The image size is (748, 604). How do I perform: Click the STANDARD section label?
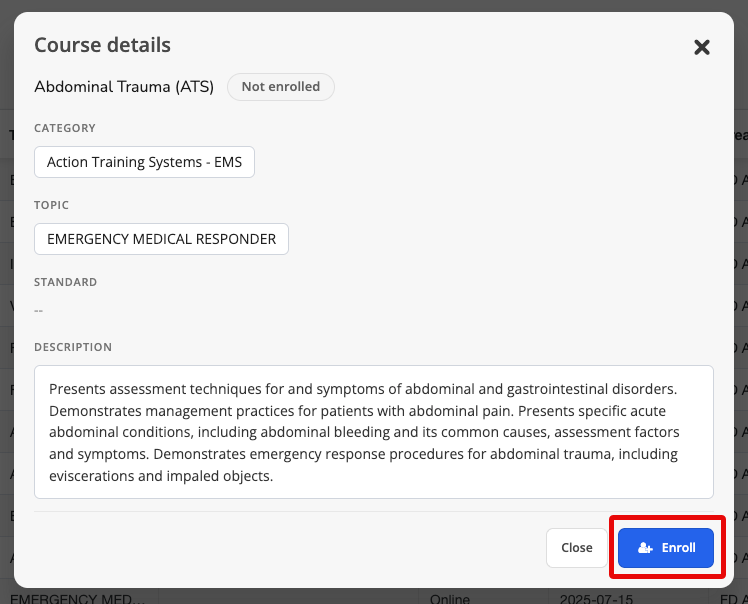click(65, 282)
